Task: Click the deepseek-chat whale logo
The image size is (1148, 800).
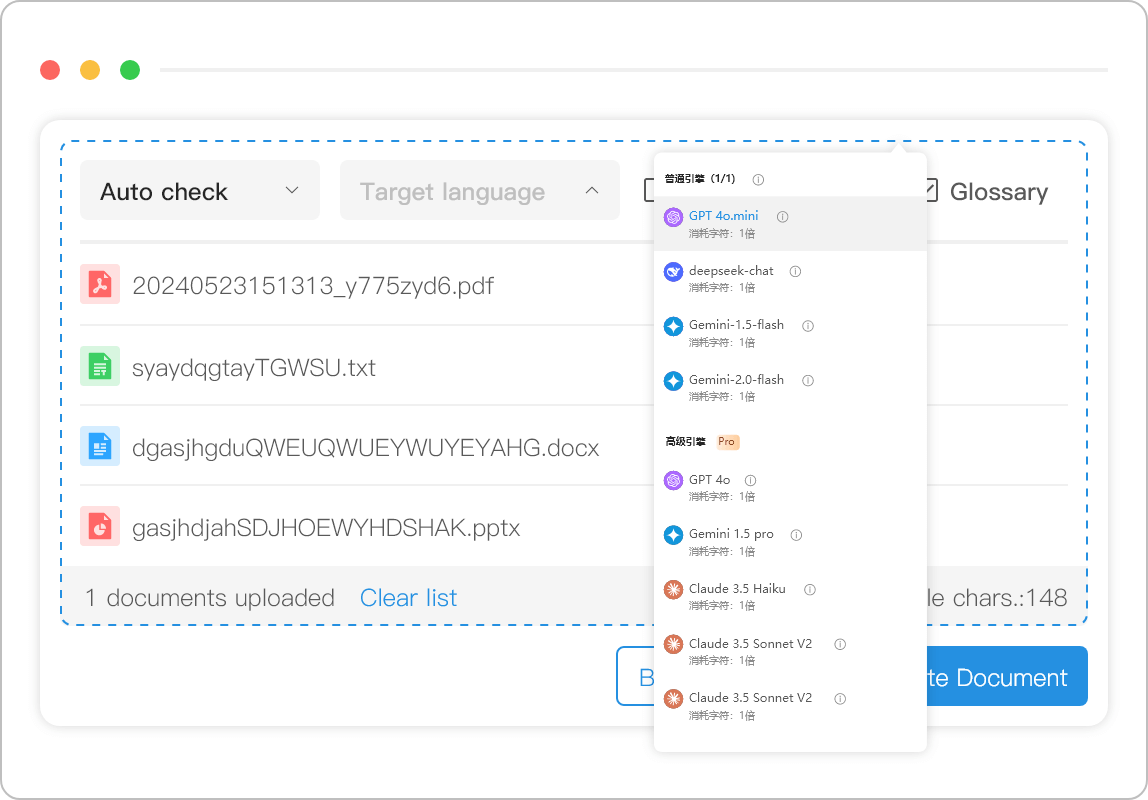Action: (674, 272)
